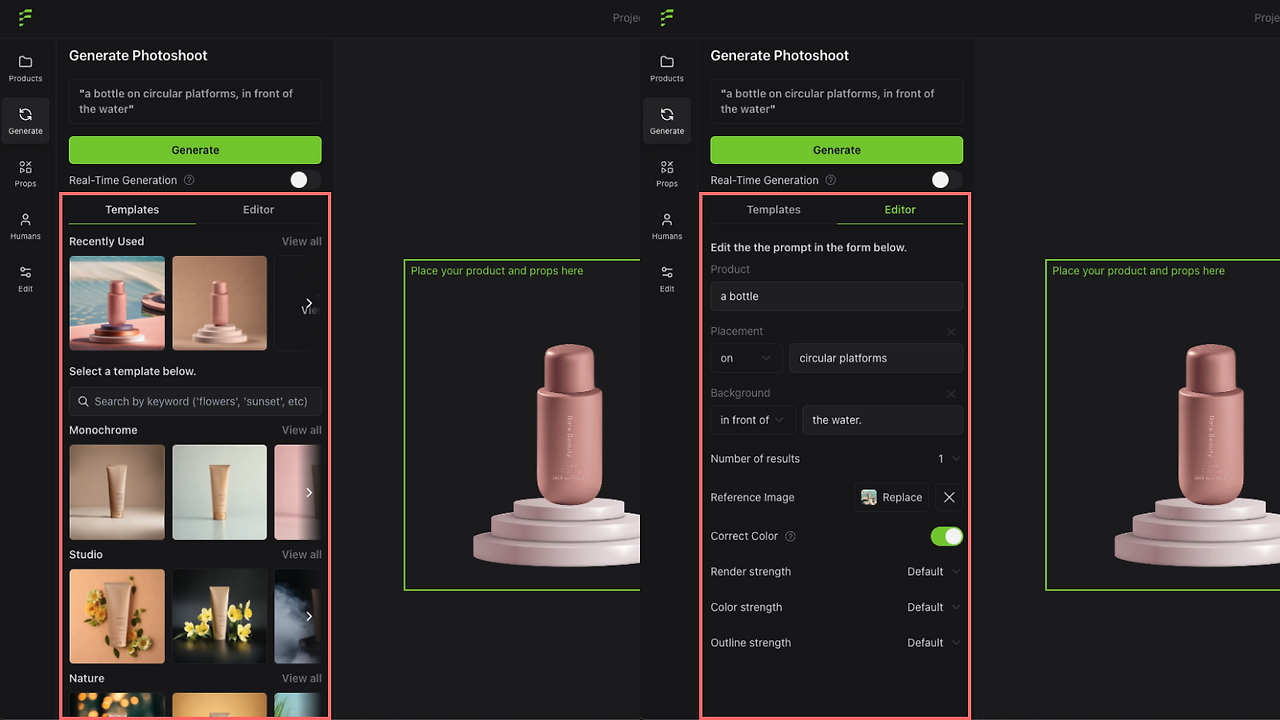
Task: Select the Templates tab in left screenshot
Action: (x=132, y=210)
